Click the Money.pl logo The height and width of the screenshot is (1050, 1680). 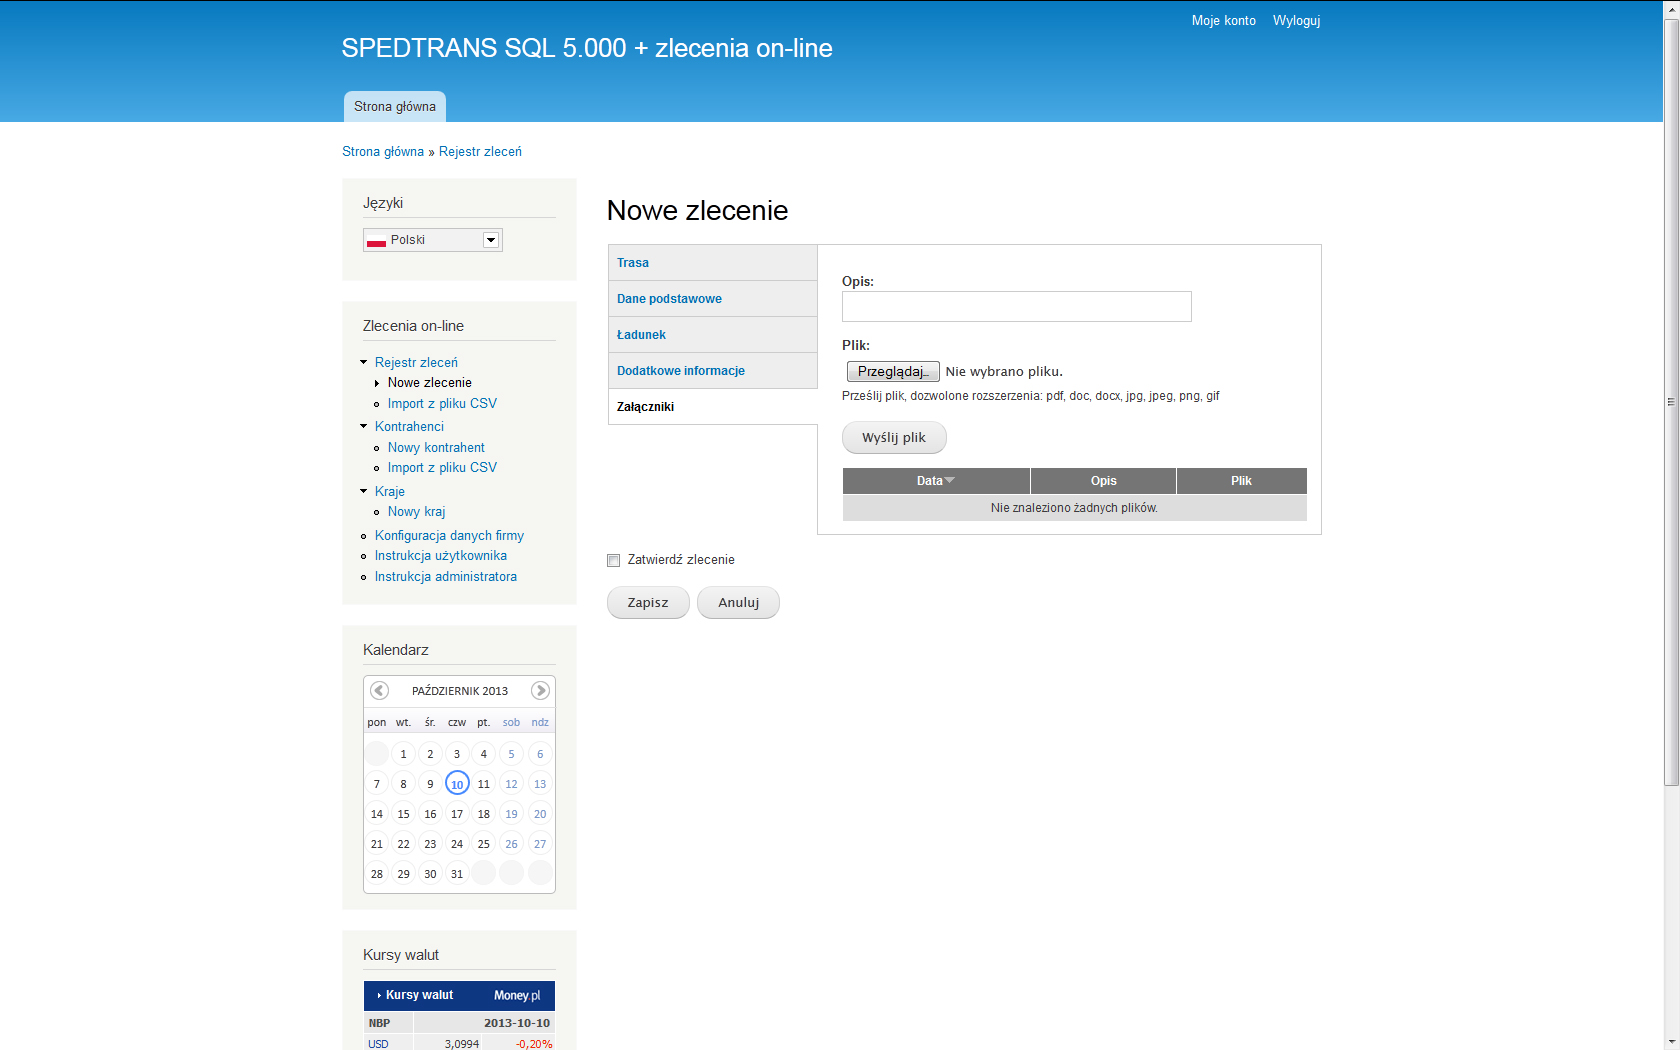click(x=517, y=995)
